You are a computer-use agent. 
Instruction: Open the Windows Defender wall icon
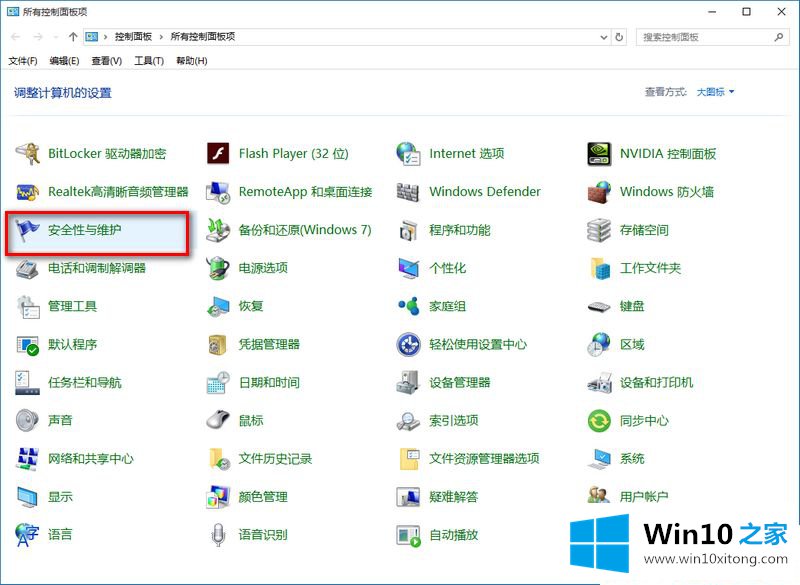(408, 192)
